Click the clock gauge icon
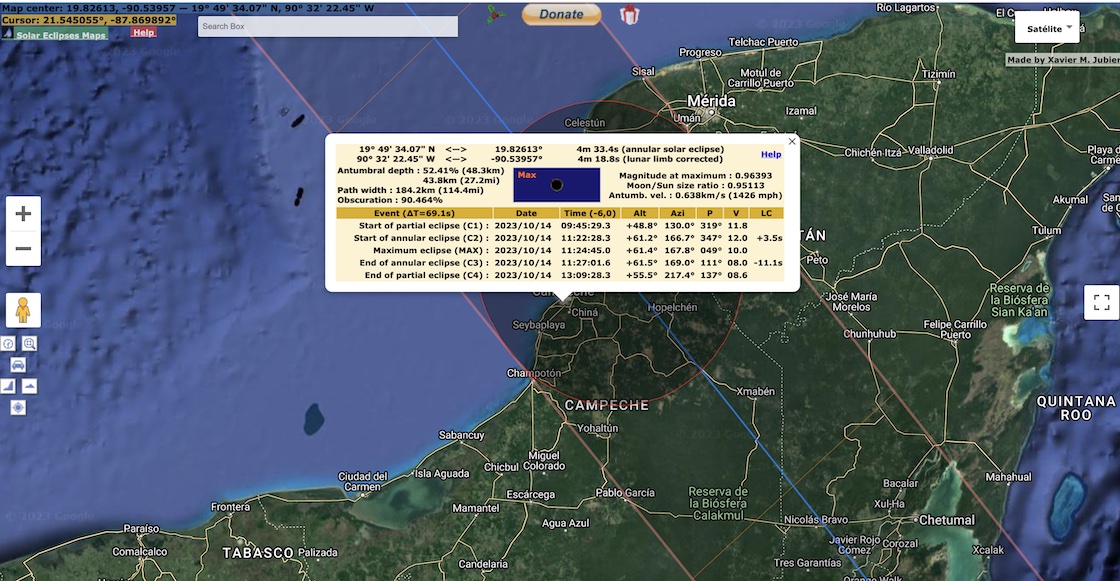This screenshot has width=1120, height=581. pyautogui.click(x=9, y=344)
